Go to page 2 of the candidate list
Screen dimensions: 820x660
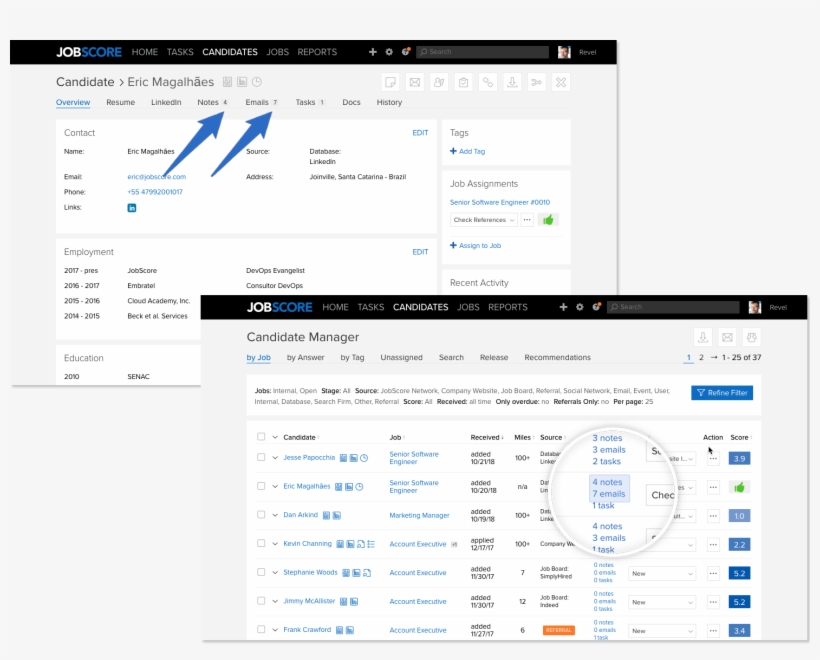point(701,358)
